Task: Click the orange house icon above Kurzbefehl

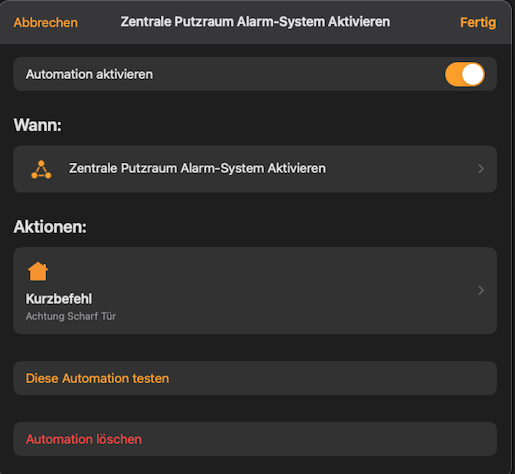Action: point(38,271)
